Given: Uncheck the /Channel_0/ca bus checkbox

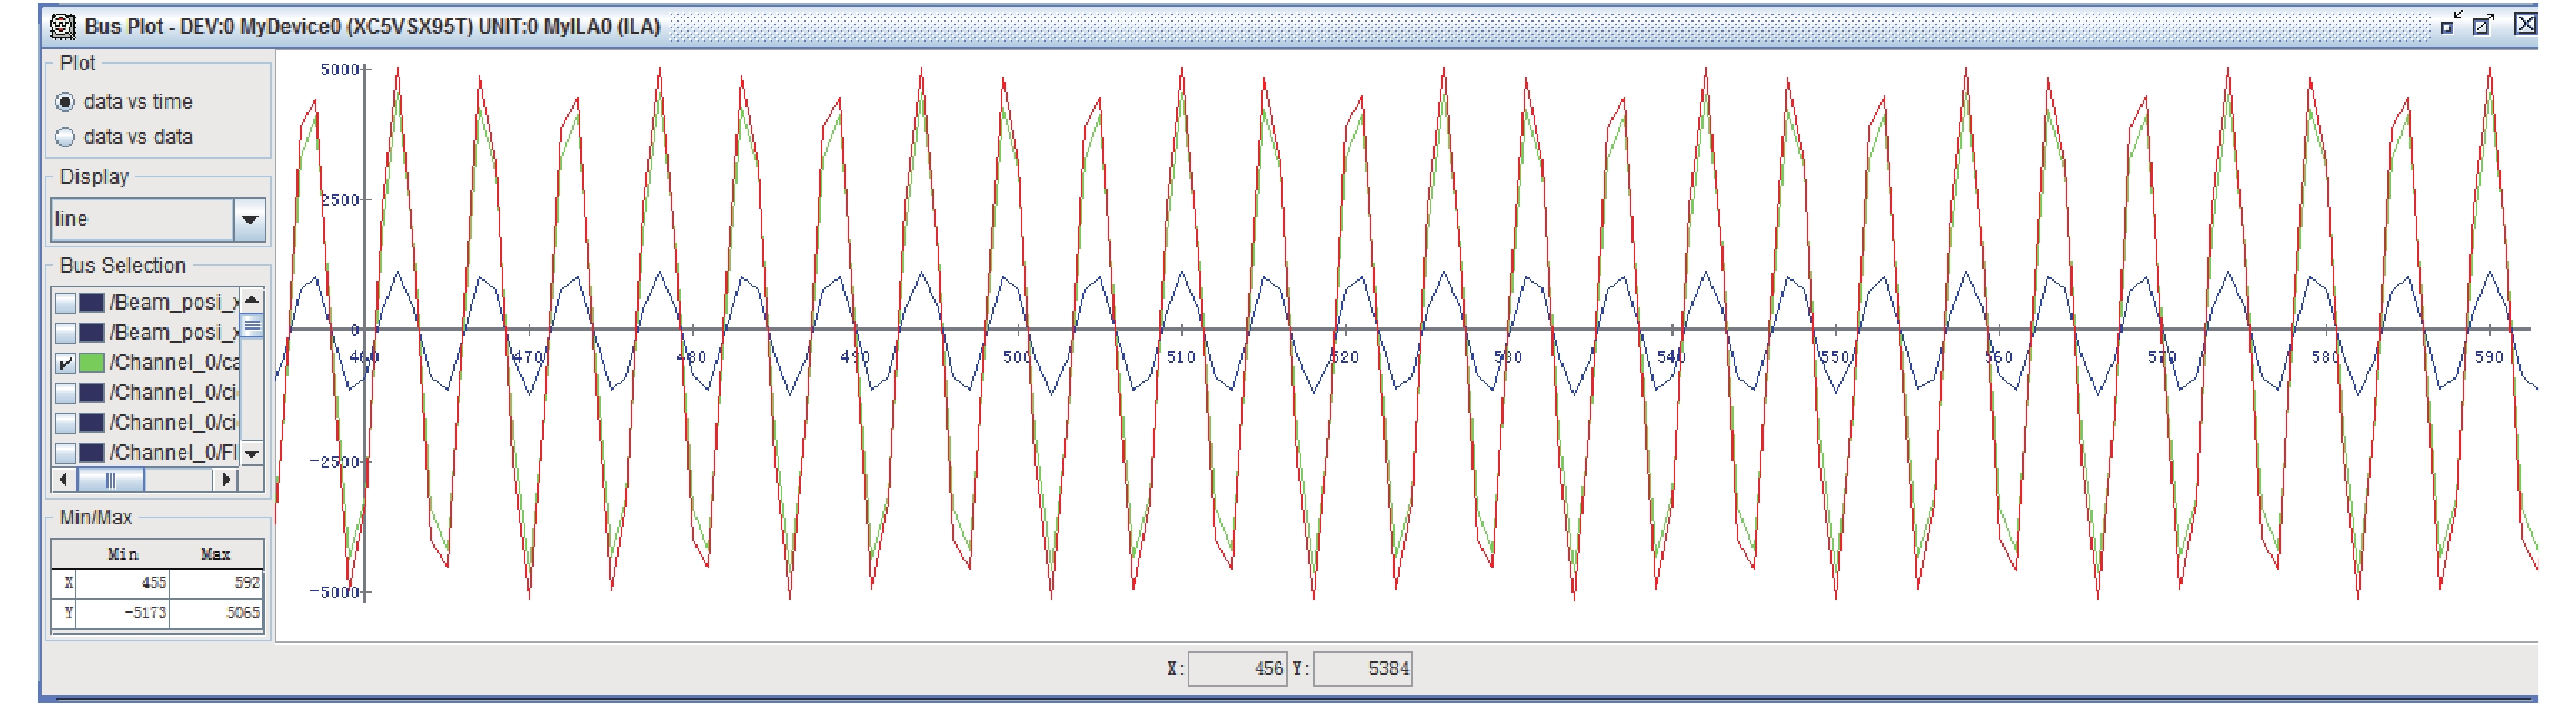Looking at the screenshot, I should coord(65,362).
